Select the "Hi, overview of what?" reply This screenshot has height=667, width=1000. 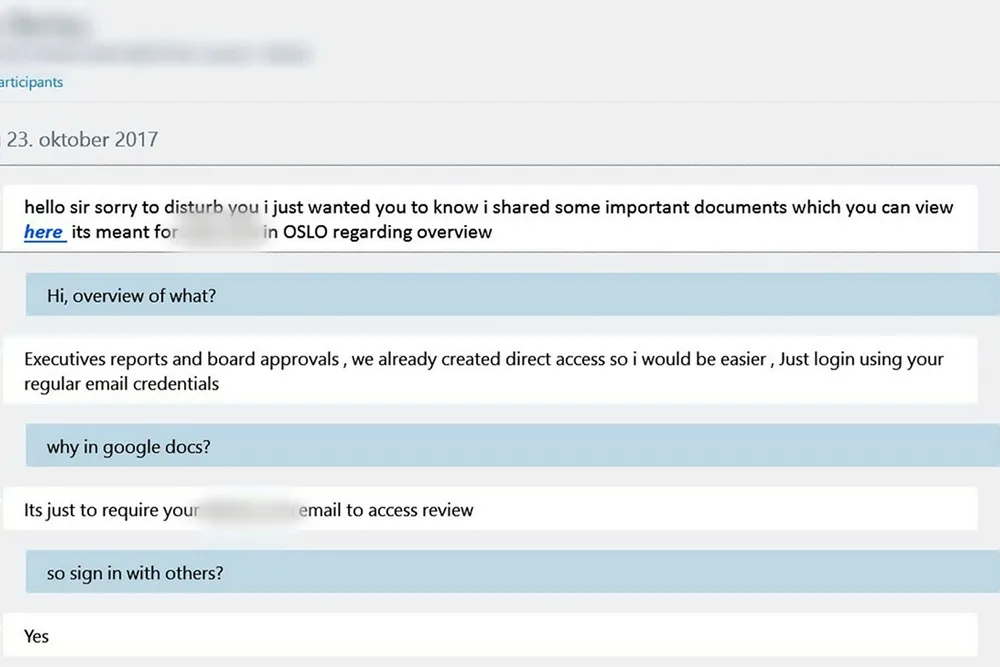tap(133, 295)
